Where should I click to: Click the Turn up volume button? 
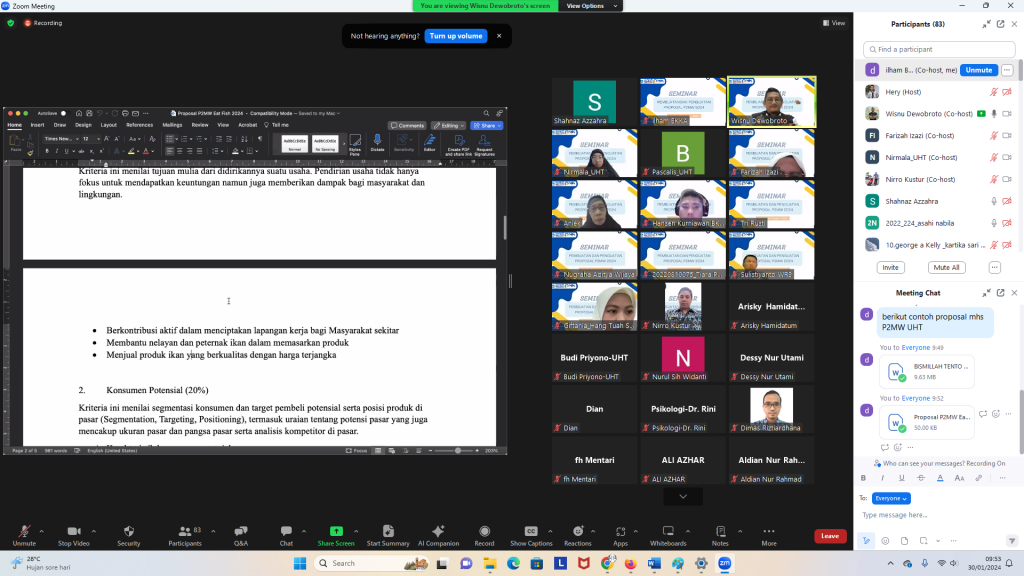pos(456,36)
